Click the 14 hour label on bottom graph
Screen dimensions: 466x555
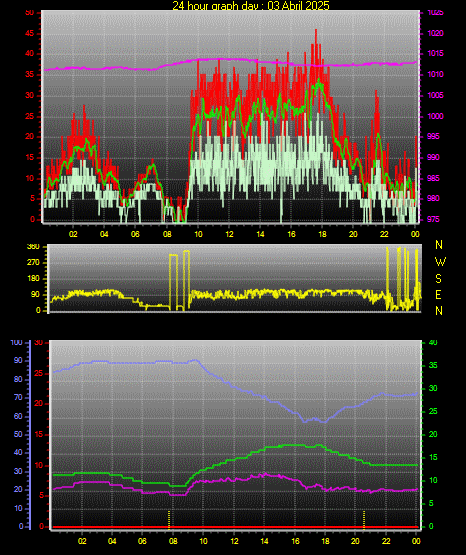[264, 541]
